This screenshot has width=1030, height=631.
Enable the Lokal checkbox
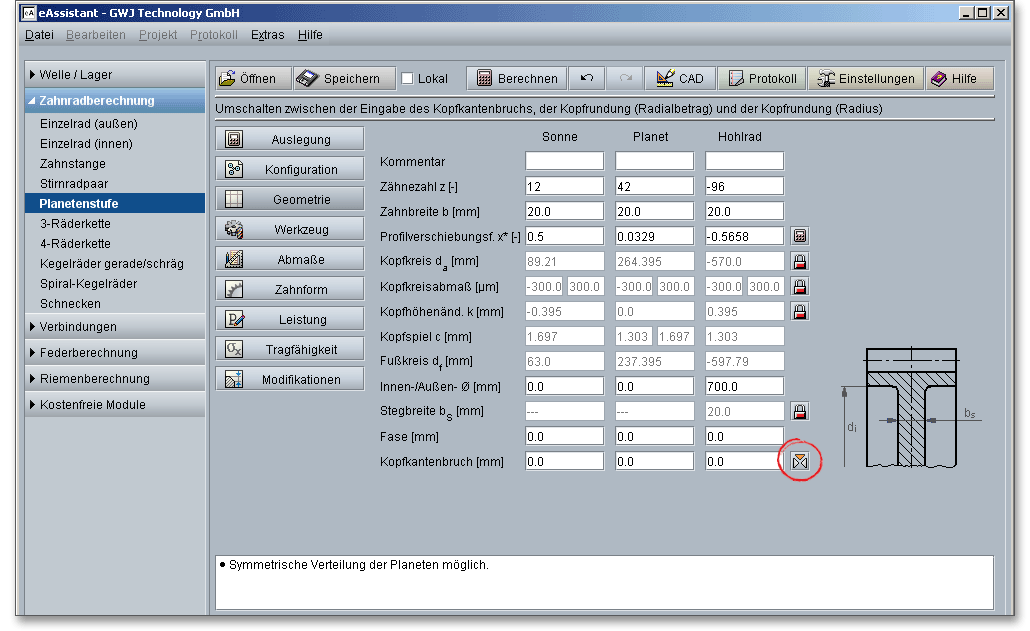point(408,79)
